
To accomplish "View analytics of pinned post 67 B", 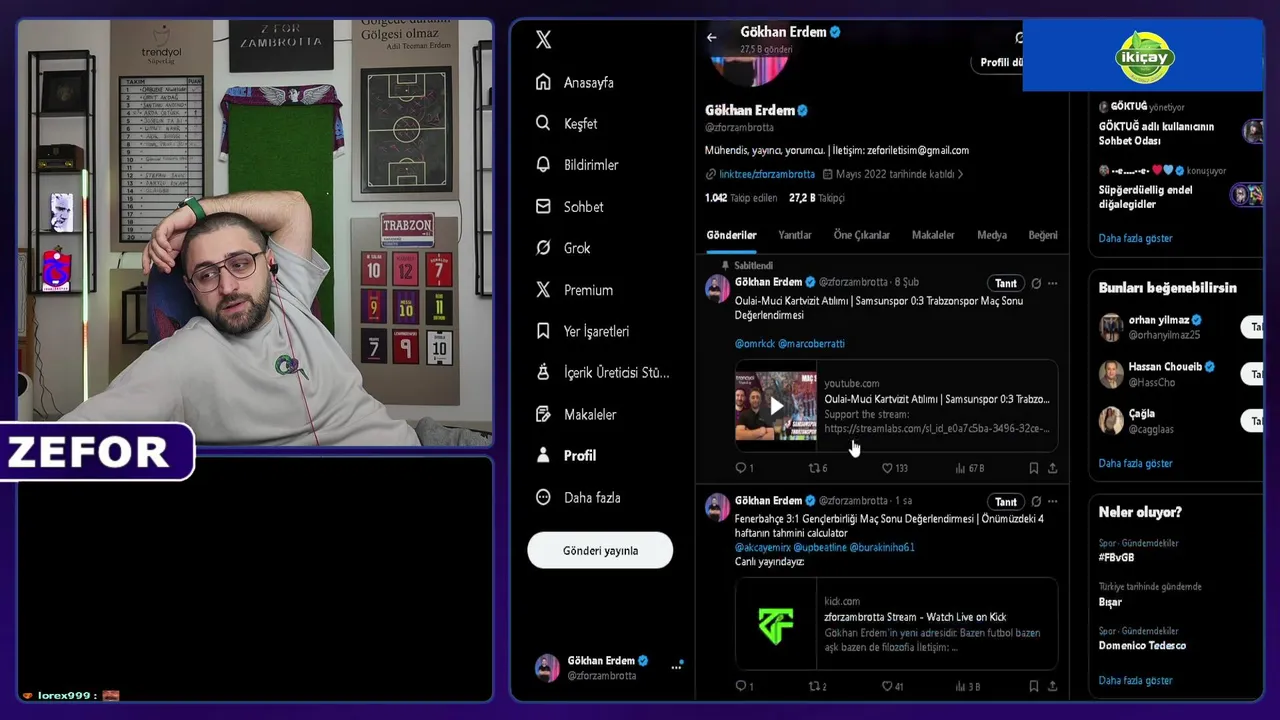I will [969, 468].
